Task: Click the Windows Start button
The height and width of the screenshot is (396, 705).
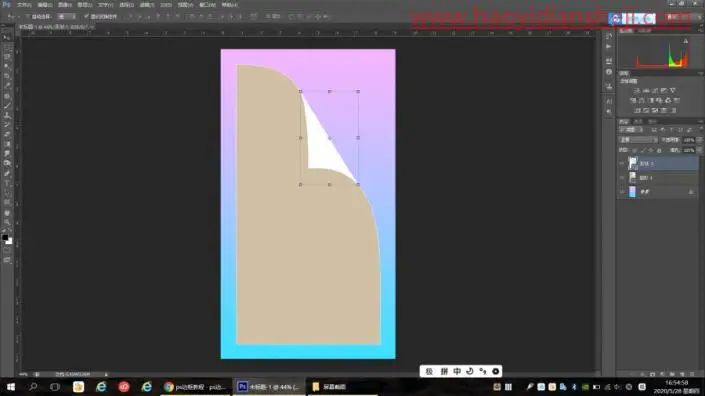Action: coord(11,387)
